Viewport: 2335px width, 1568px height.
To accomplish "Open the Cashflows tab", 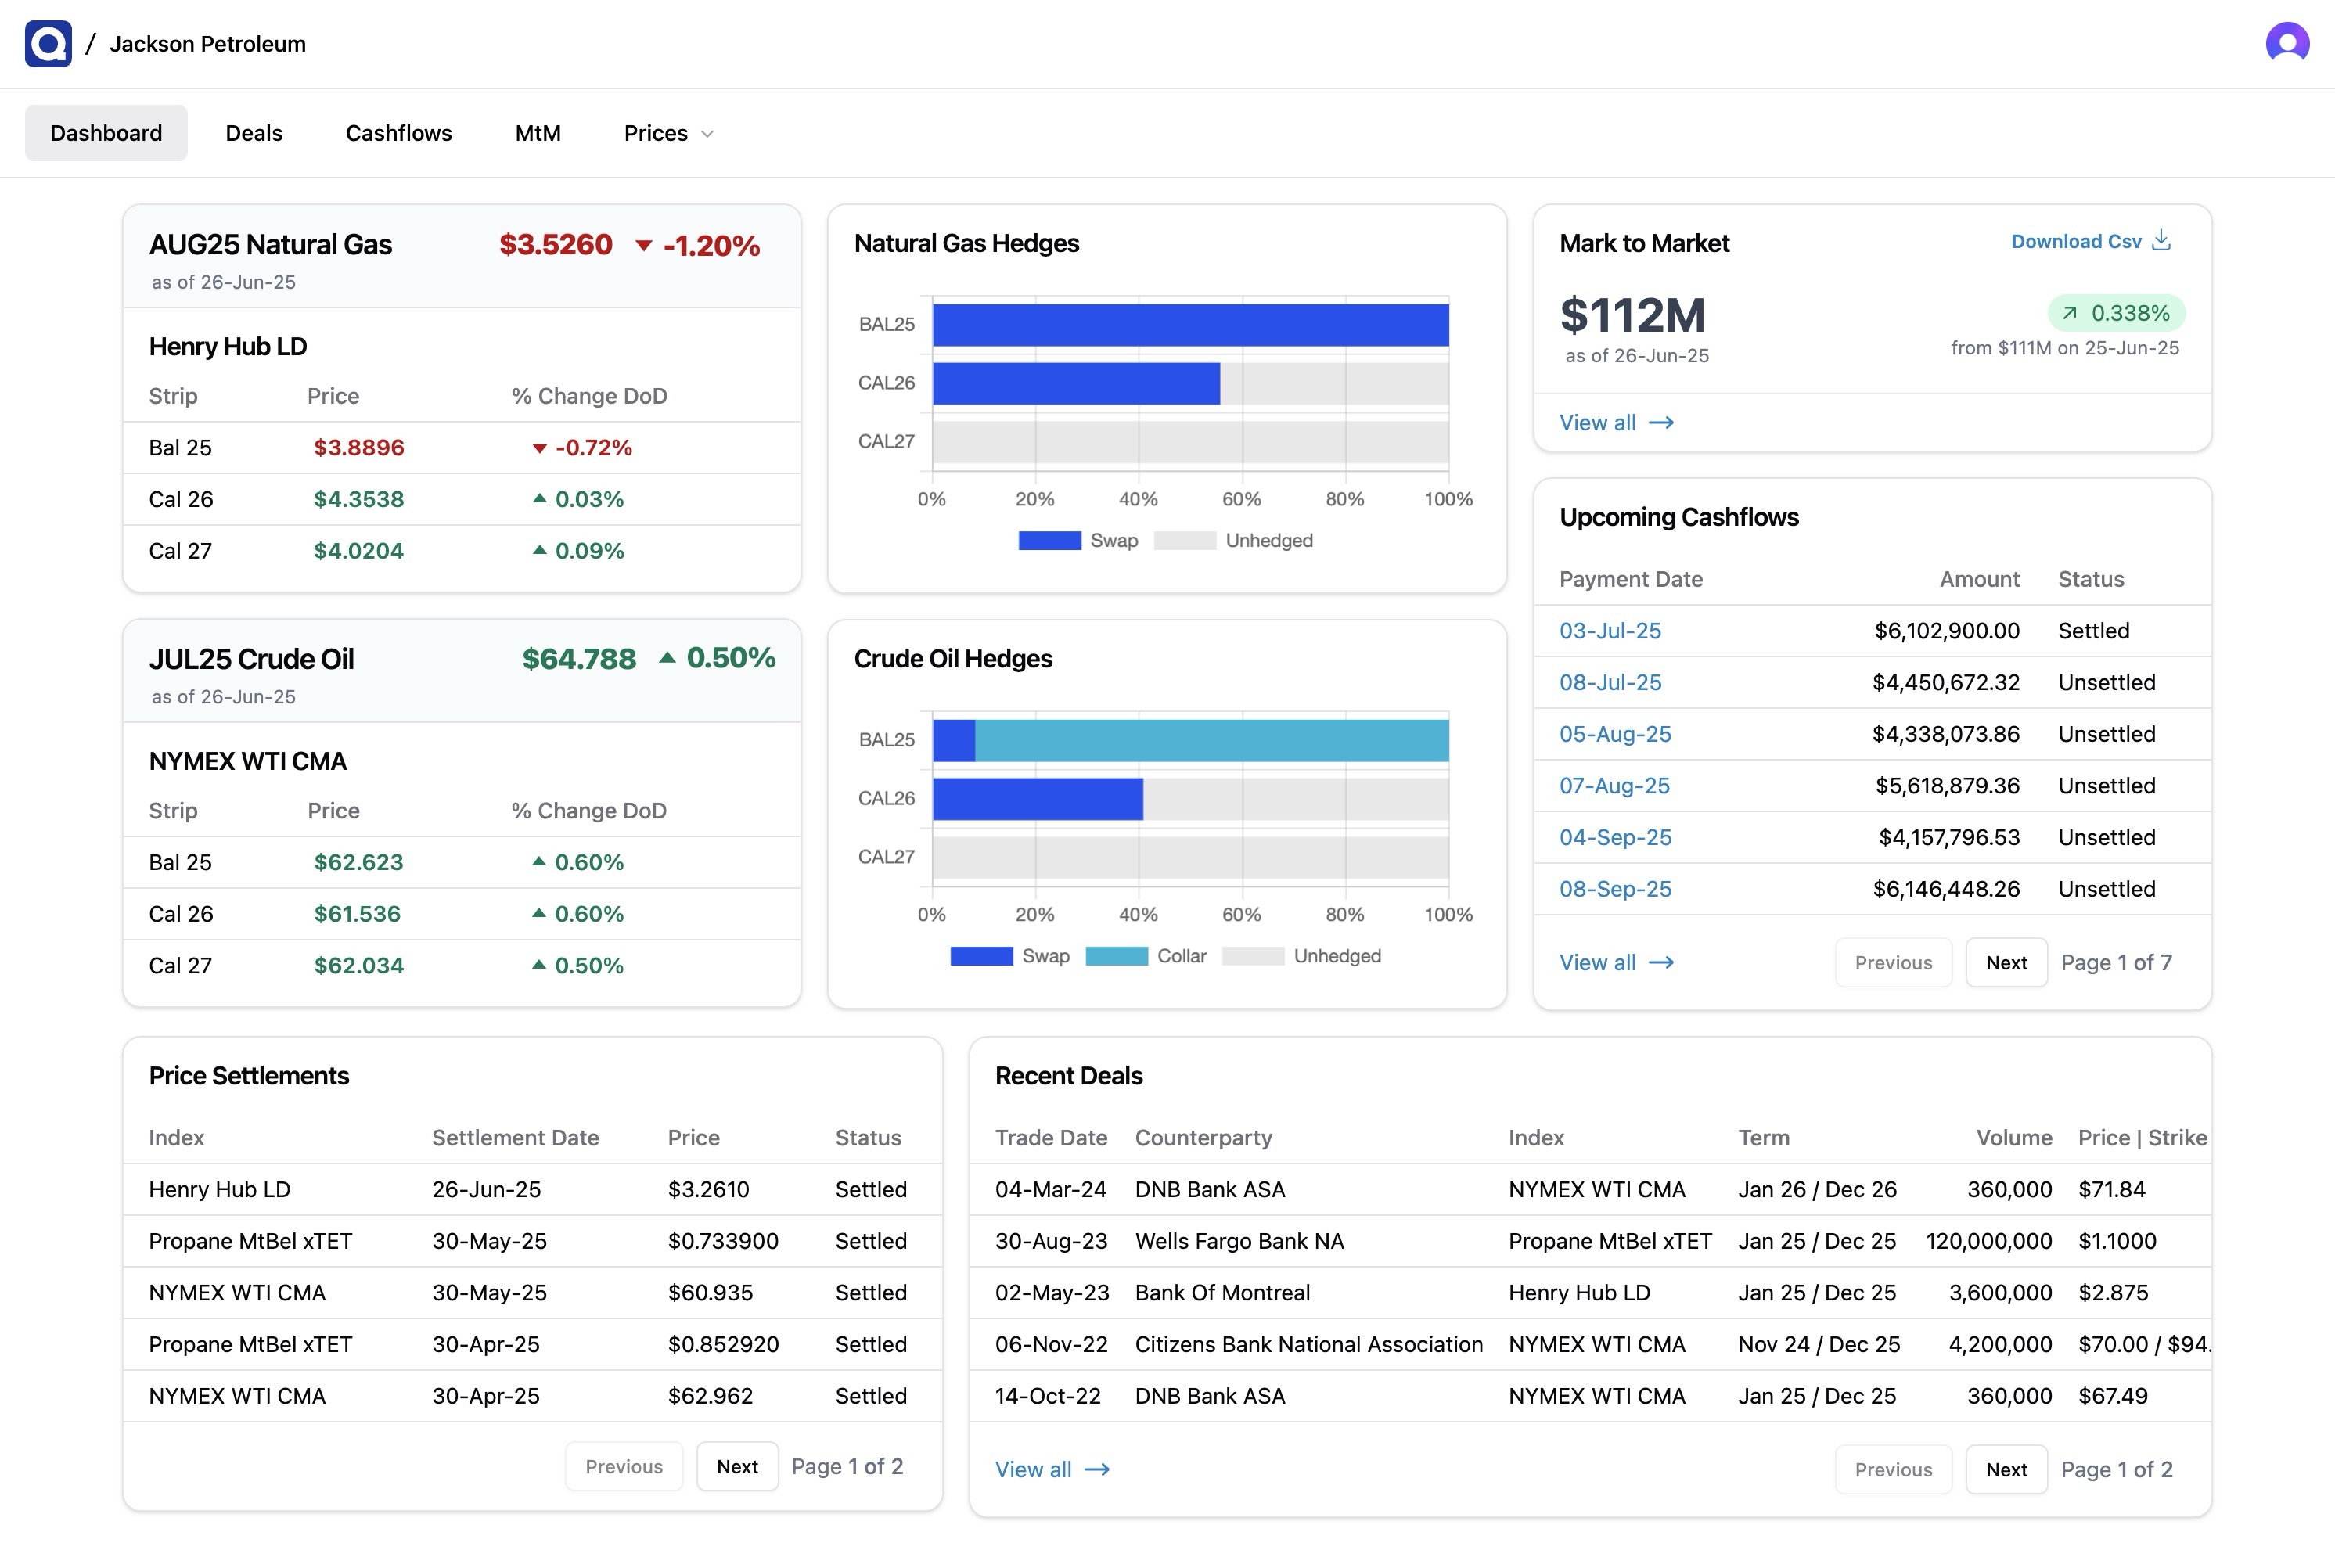I will (398, 133).
